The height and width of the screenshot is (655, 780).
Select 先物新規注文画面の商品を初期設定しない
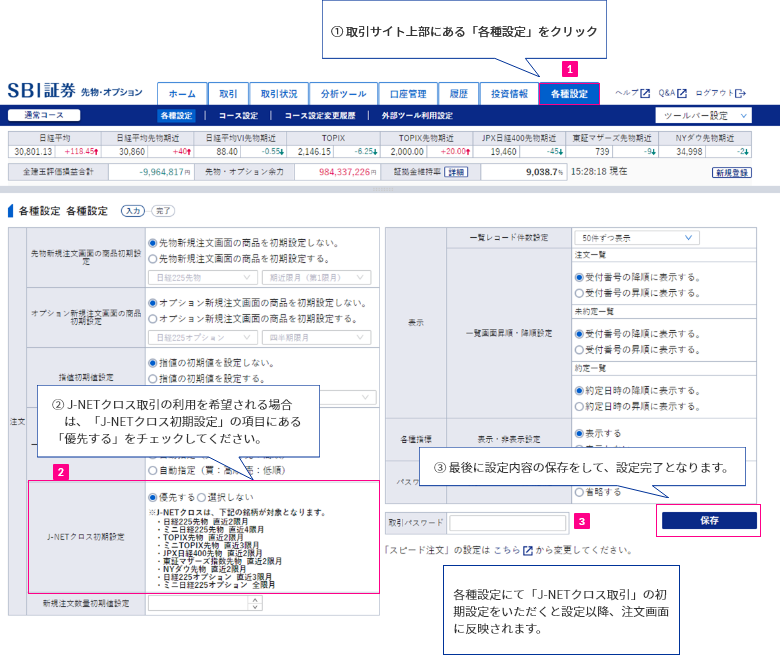[153, 243]
